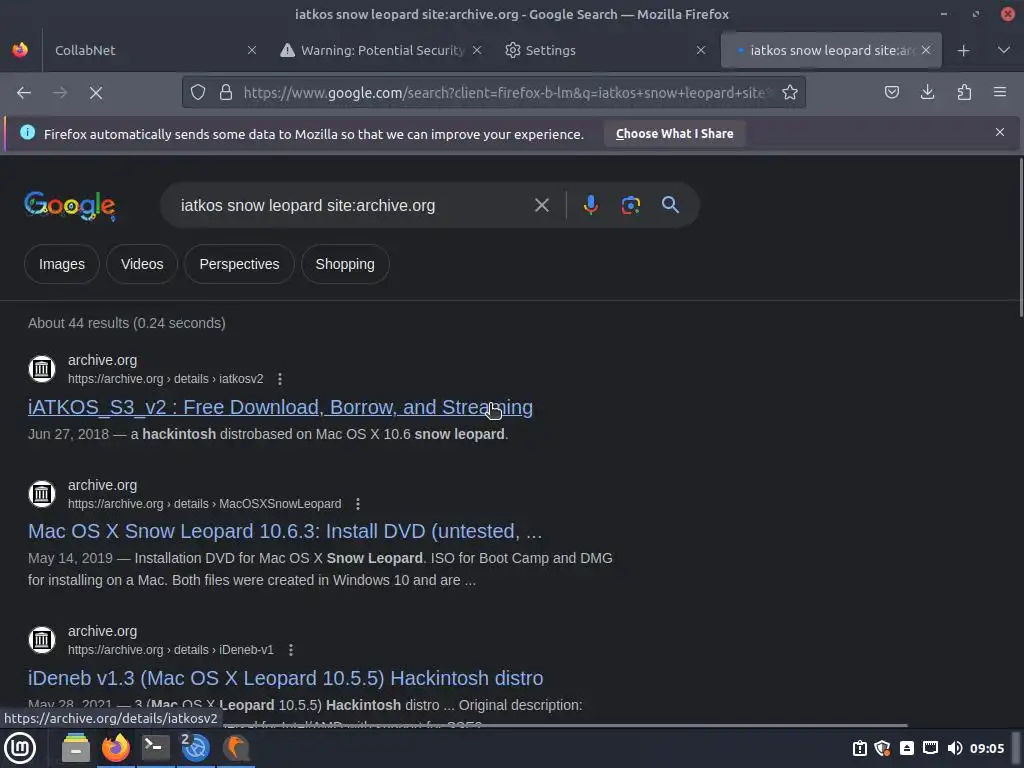Clear the Google search box
This screenshot has width=1024, height=768.
541,205
